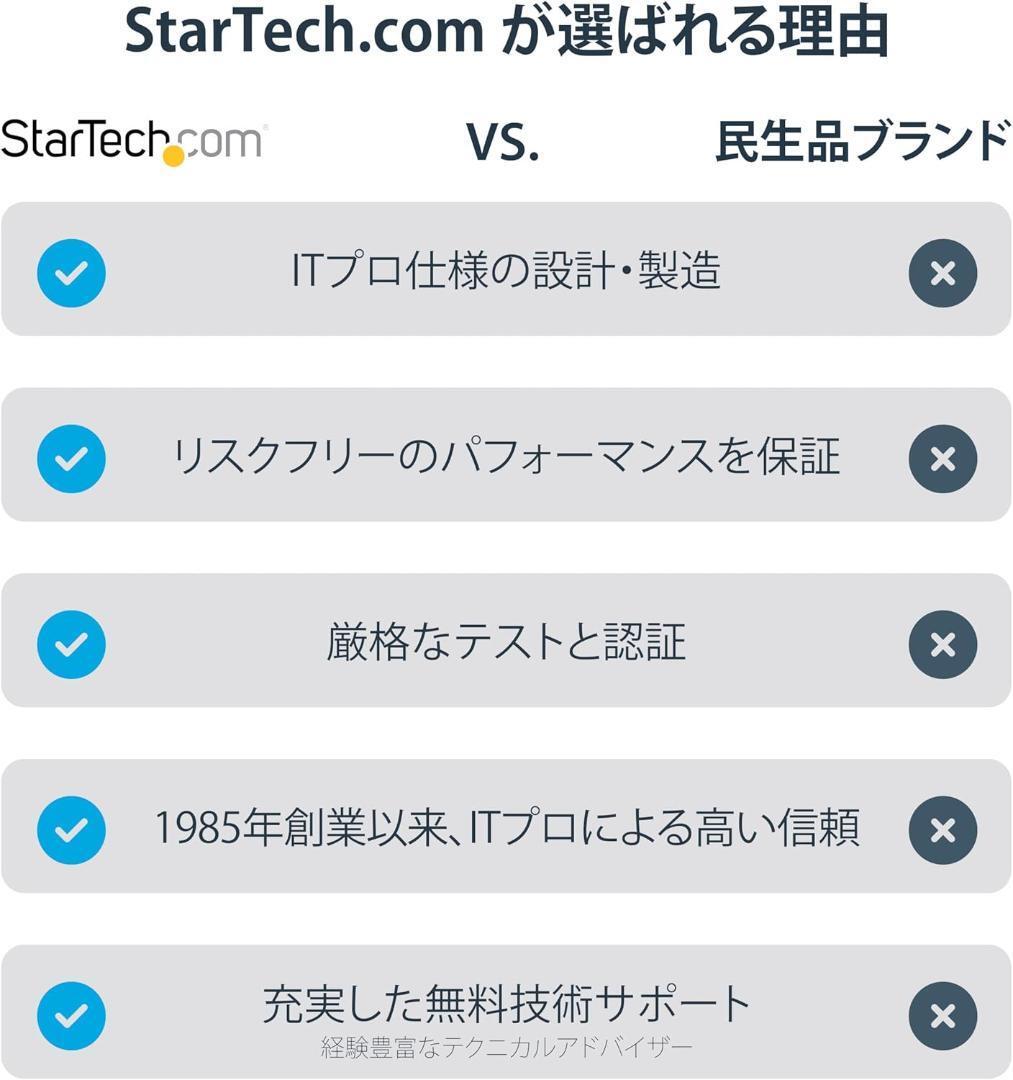
Task: Click the 民生品ブランド column heading
Action: pos(862,141)
